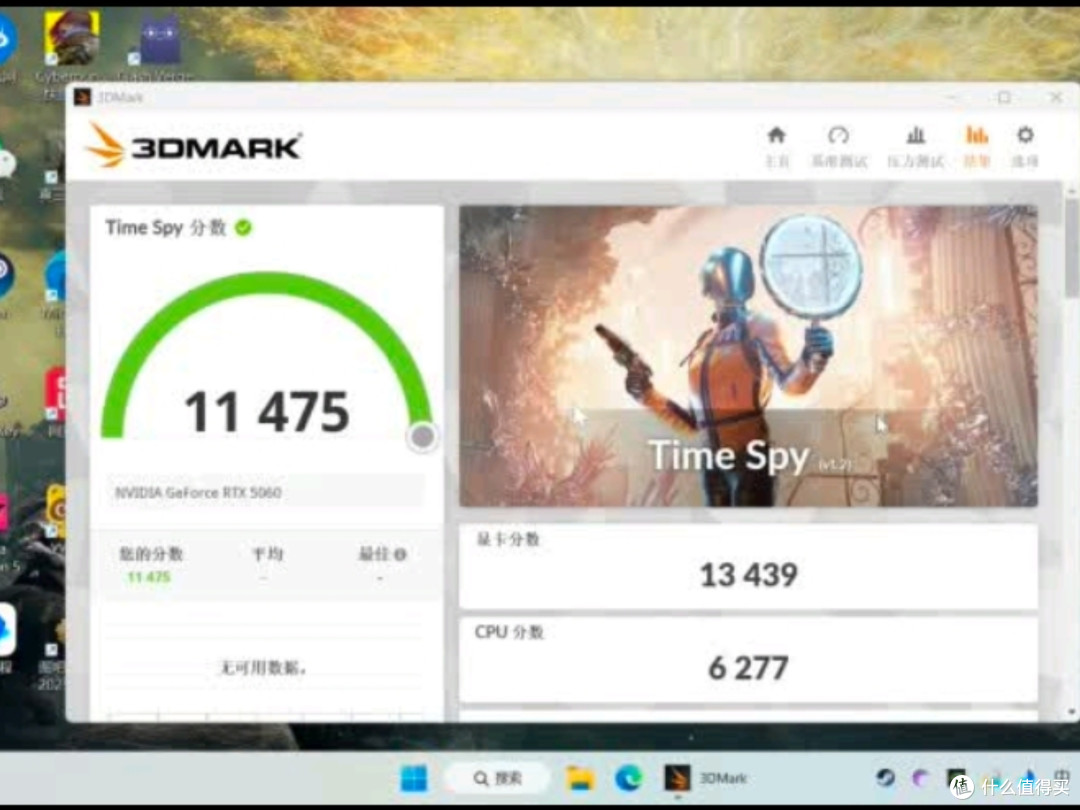Click the taskbar search box
The width and height of the screenshot is (1080, 810).
pos(497,778)
